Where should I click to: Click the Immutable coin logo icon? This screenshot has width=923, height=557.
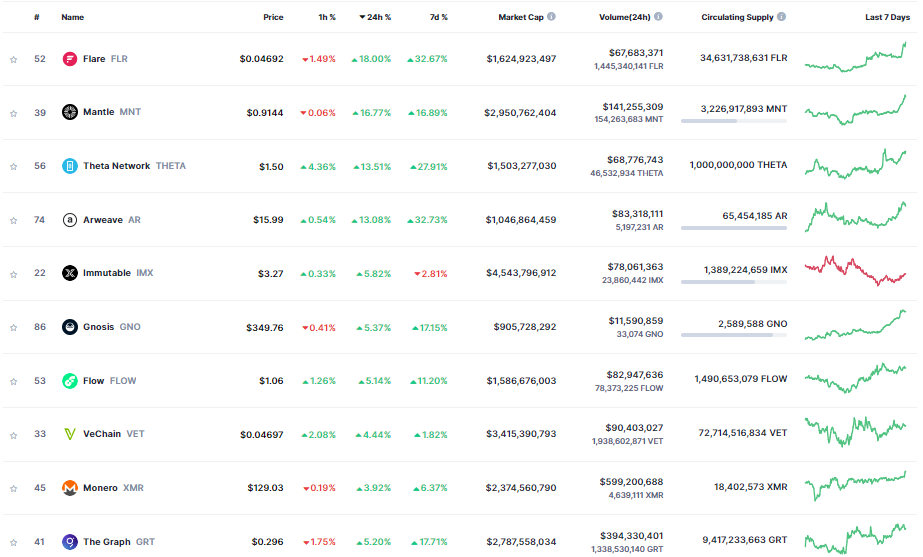[70, 273]
